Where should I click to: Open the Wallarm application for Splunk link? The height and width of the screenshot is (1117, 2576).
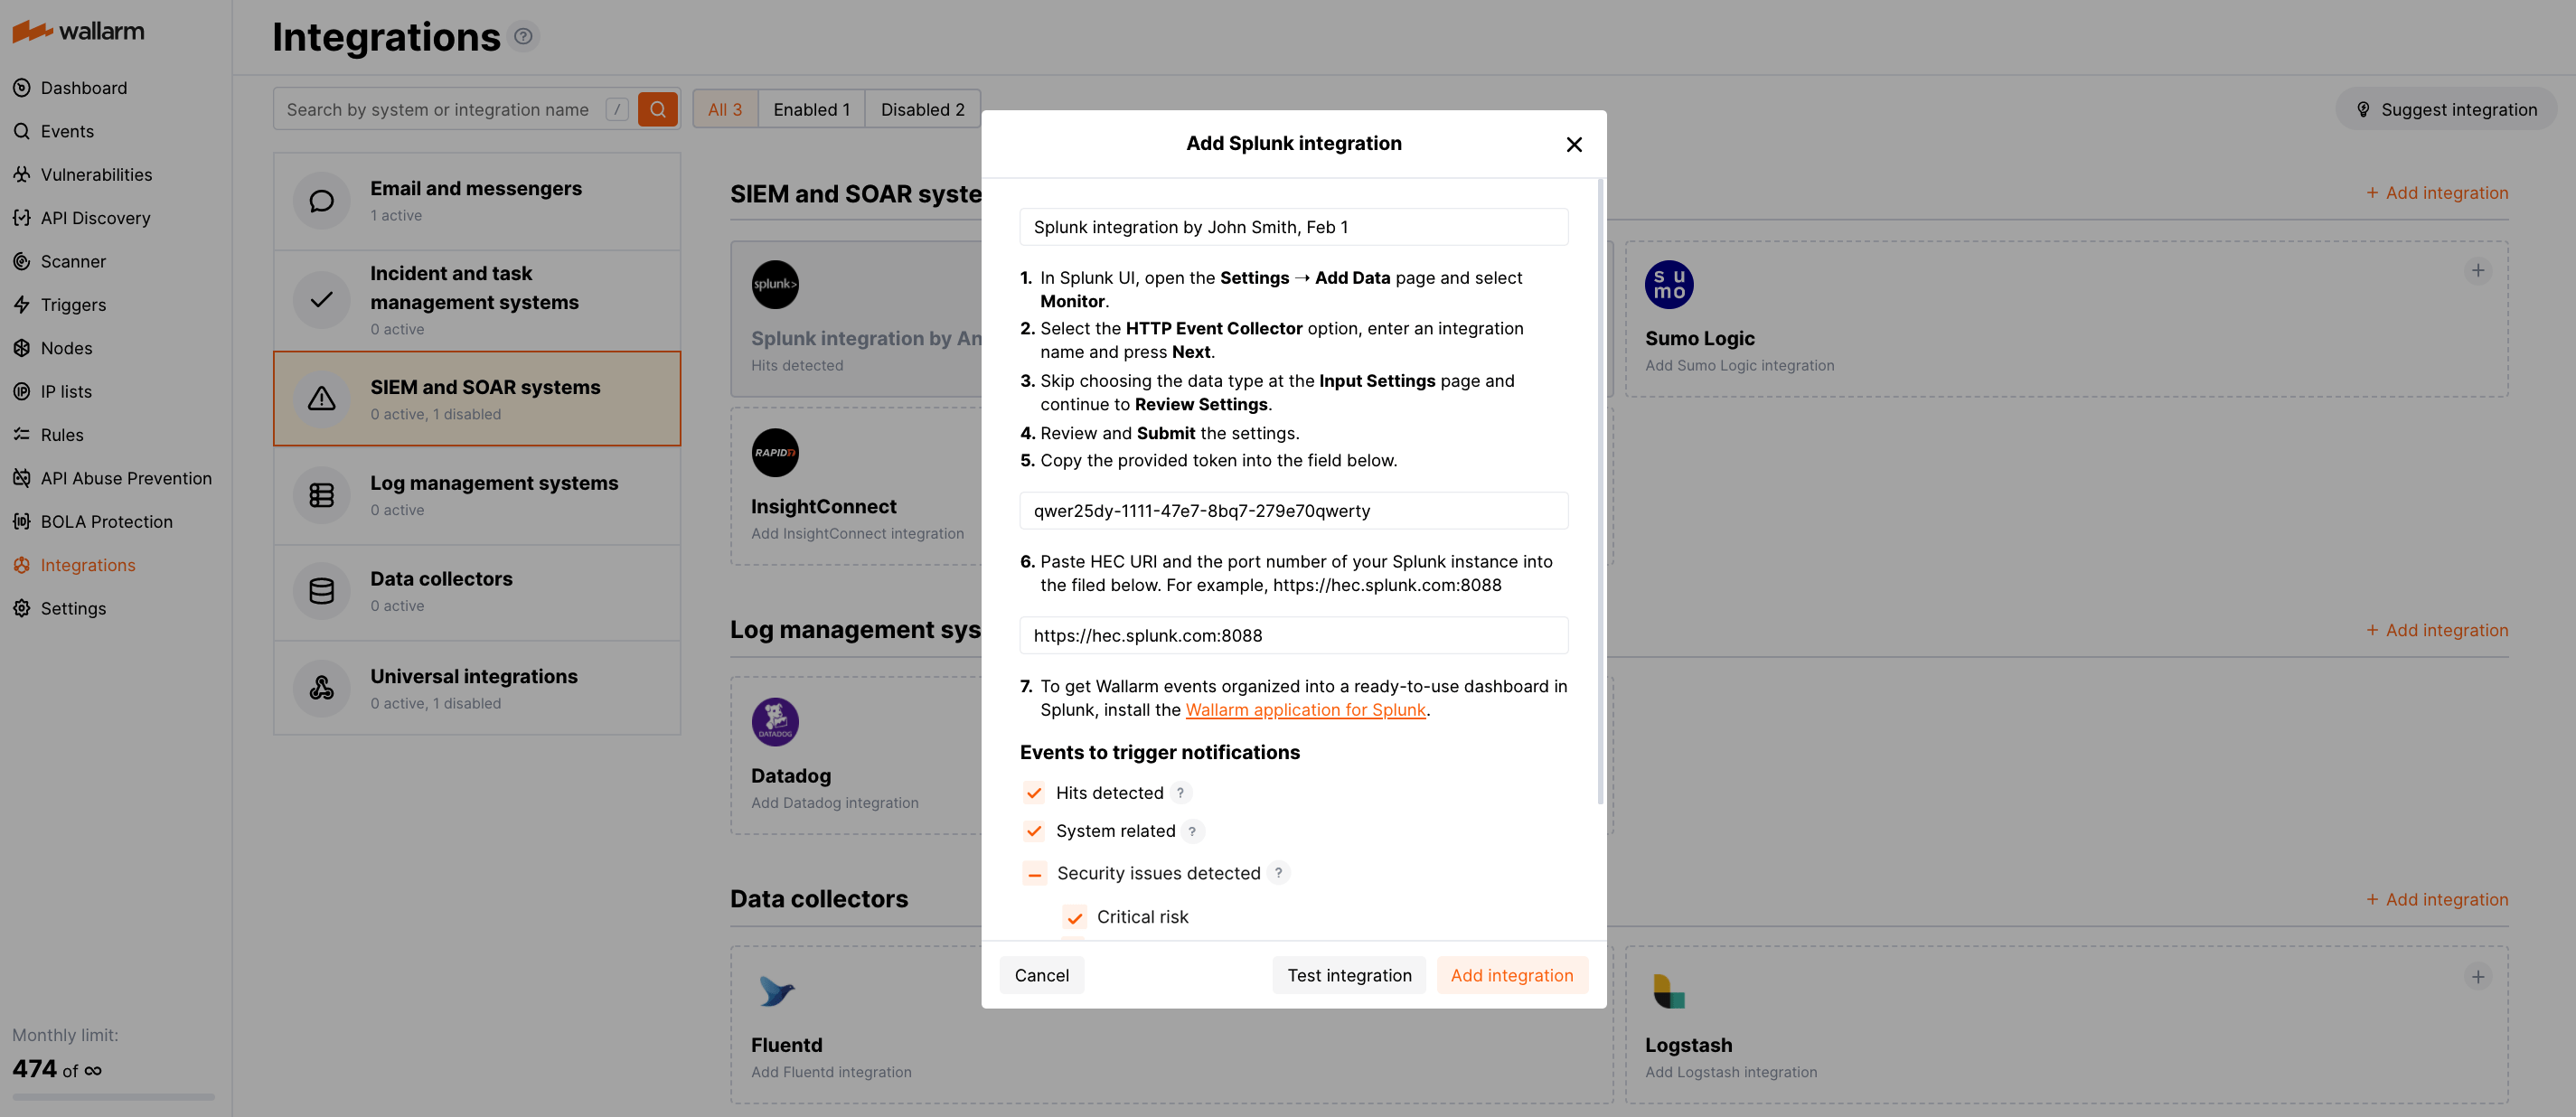pyautogui.click(x=1305, y=710)
